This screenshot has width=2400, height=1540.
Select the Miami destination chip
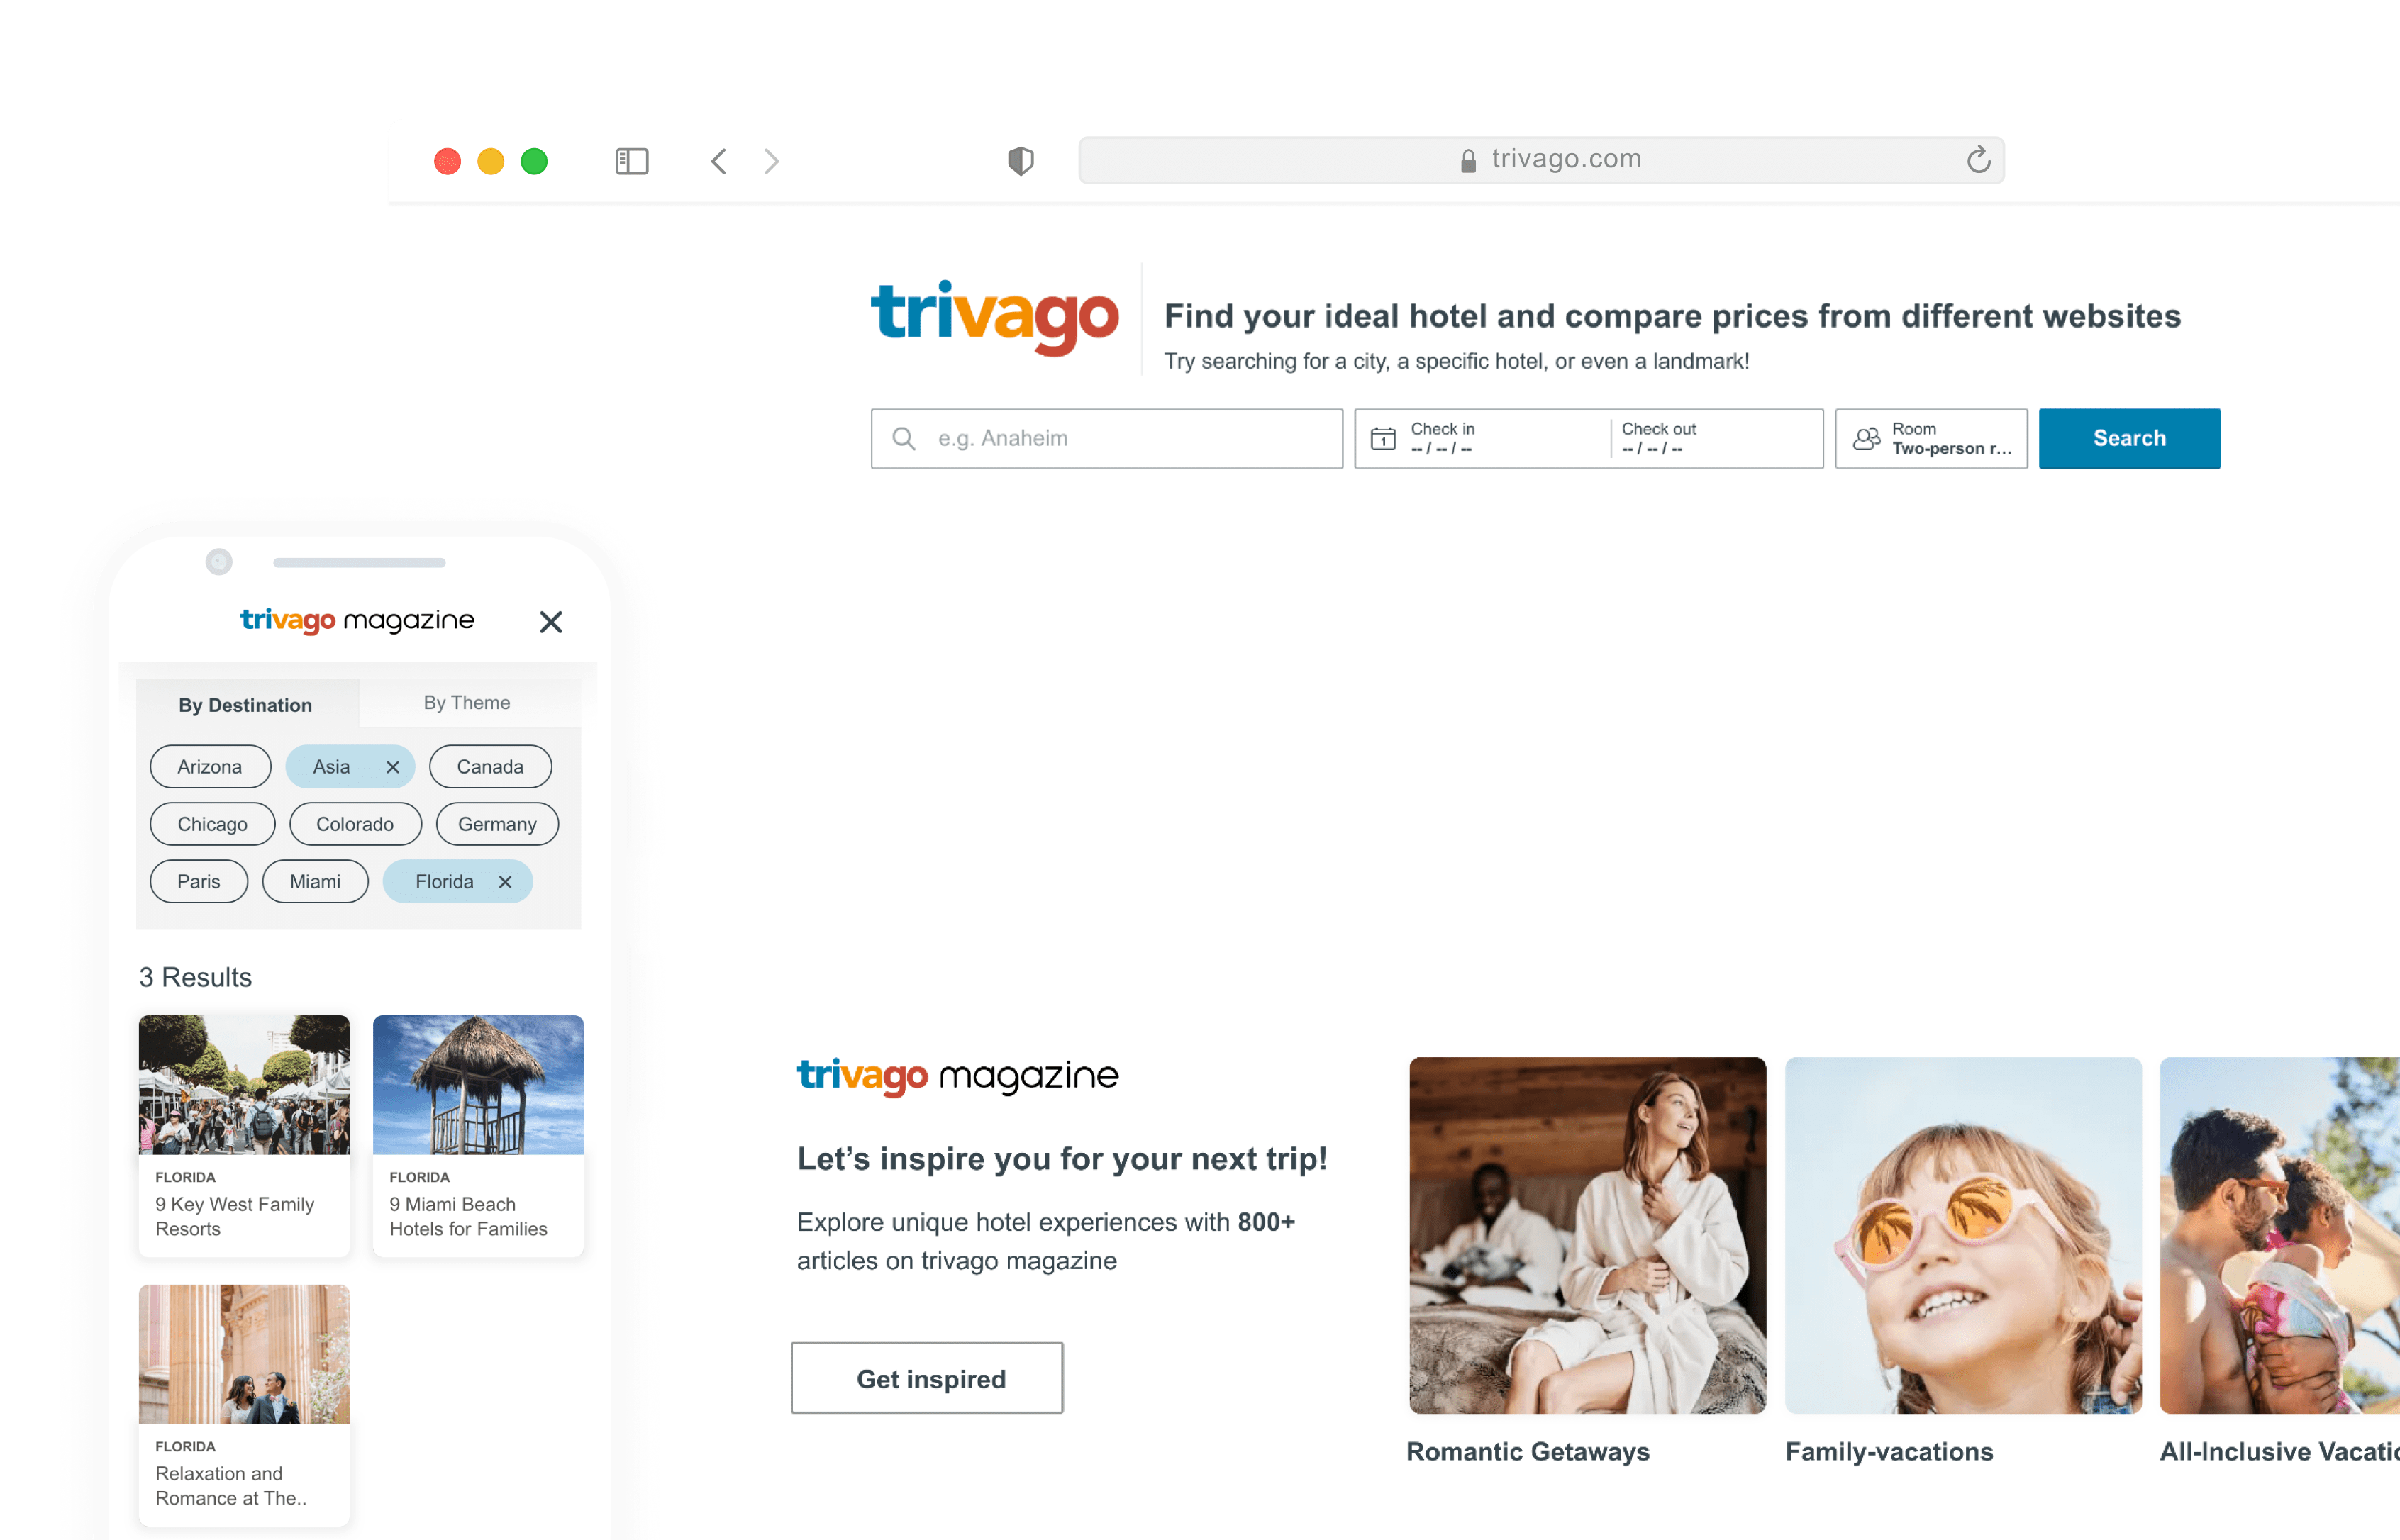(315, 881)
